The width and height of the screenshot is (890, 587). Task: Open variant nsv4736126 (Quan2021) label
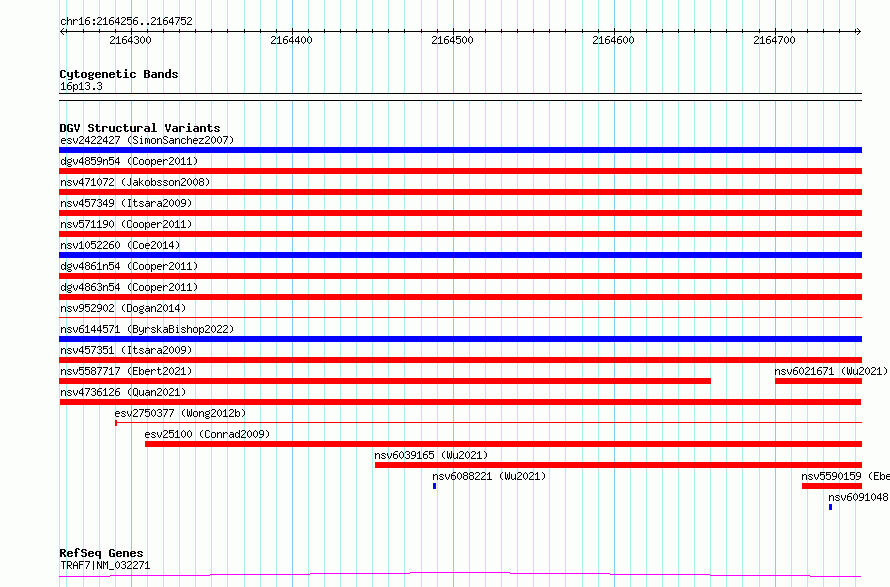click(x=123, y=392)
